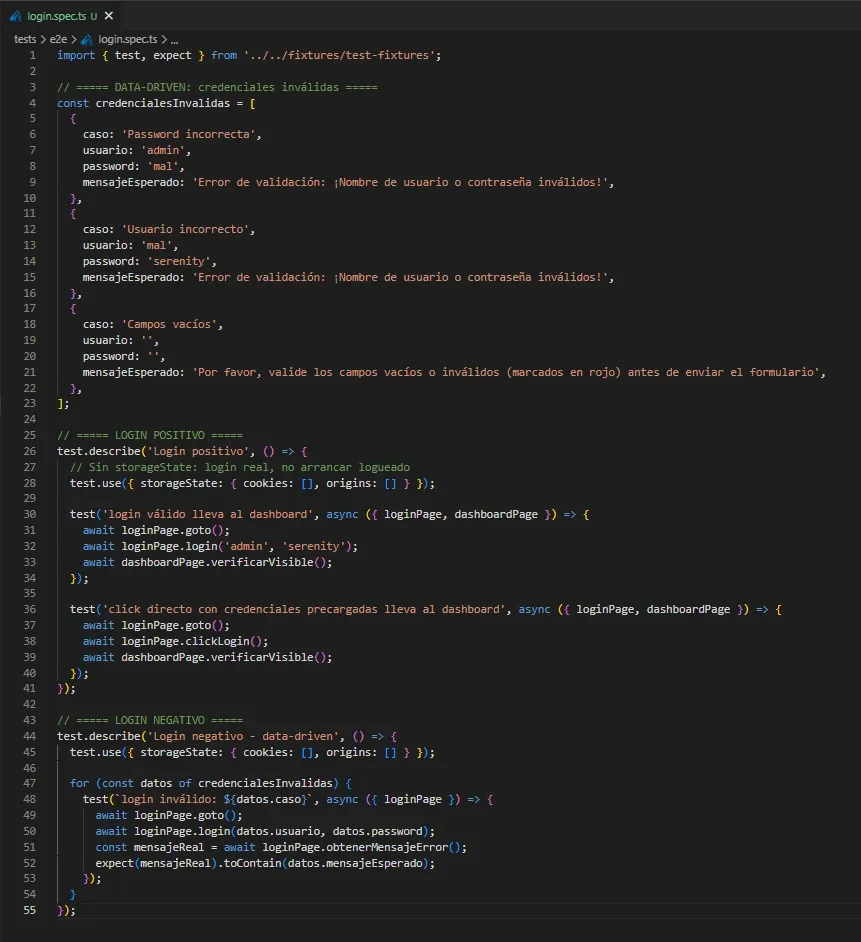Click the string 'Campos vacíos'
This screenshot has height=942, width=861.
coord(169,324)
